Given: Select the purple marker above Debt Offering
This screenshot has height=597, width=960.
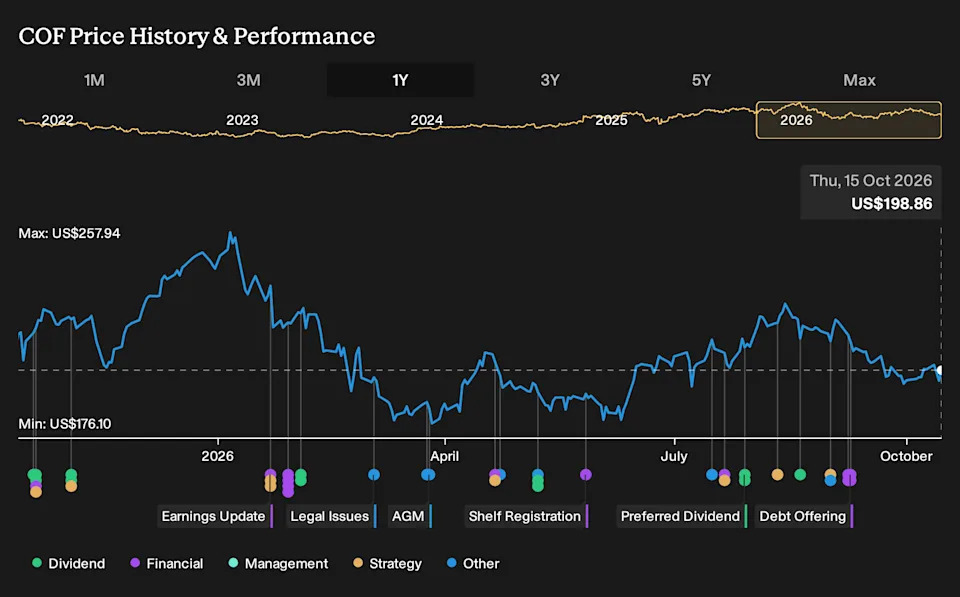Looking at the screenshot, I should (849, 477).
